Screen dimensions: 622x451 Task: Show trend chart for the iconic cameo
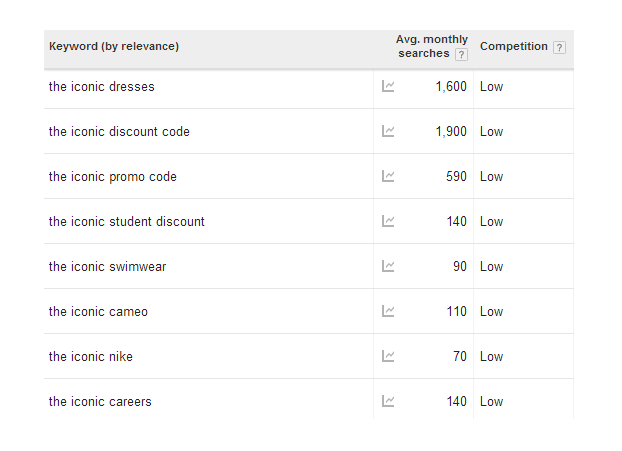(x=388, y=311)
